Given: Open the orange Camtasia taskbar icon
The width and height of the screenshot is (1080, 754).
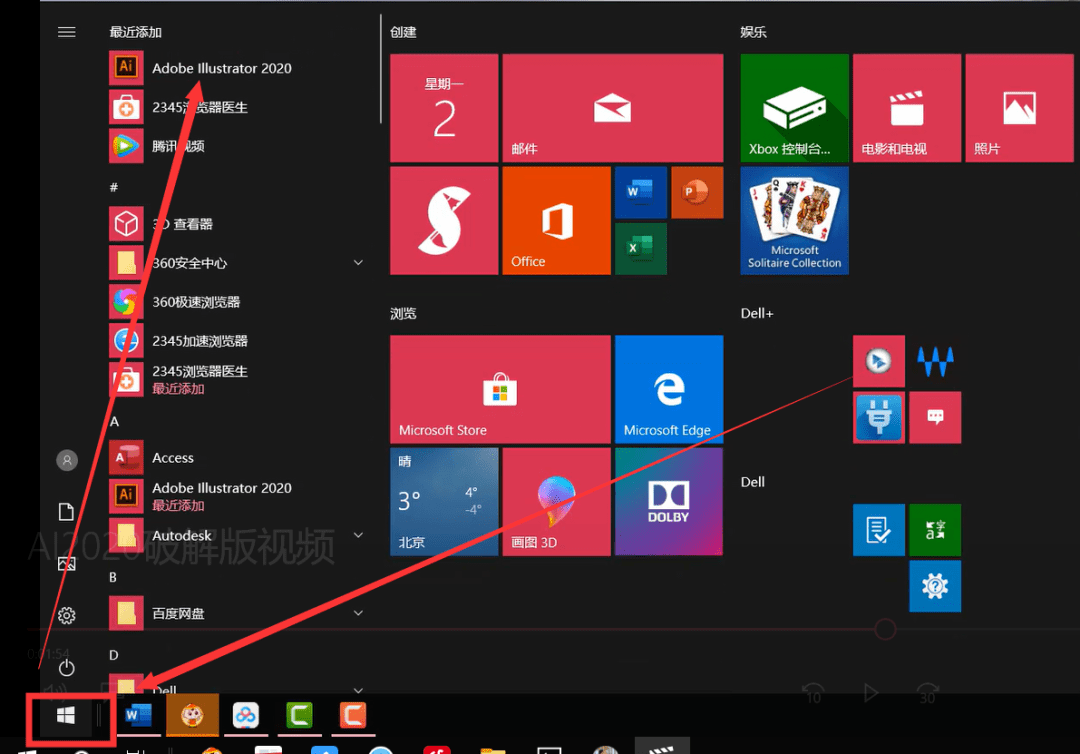Looking at the screenshot, I should tap(353, 715).
